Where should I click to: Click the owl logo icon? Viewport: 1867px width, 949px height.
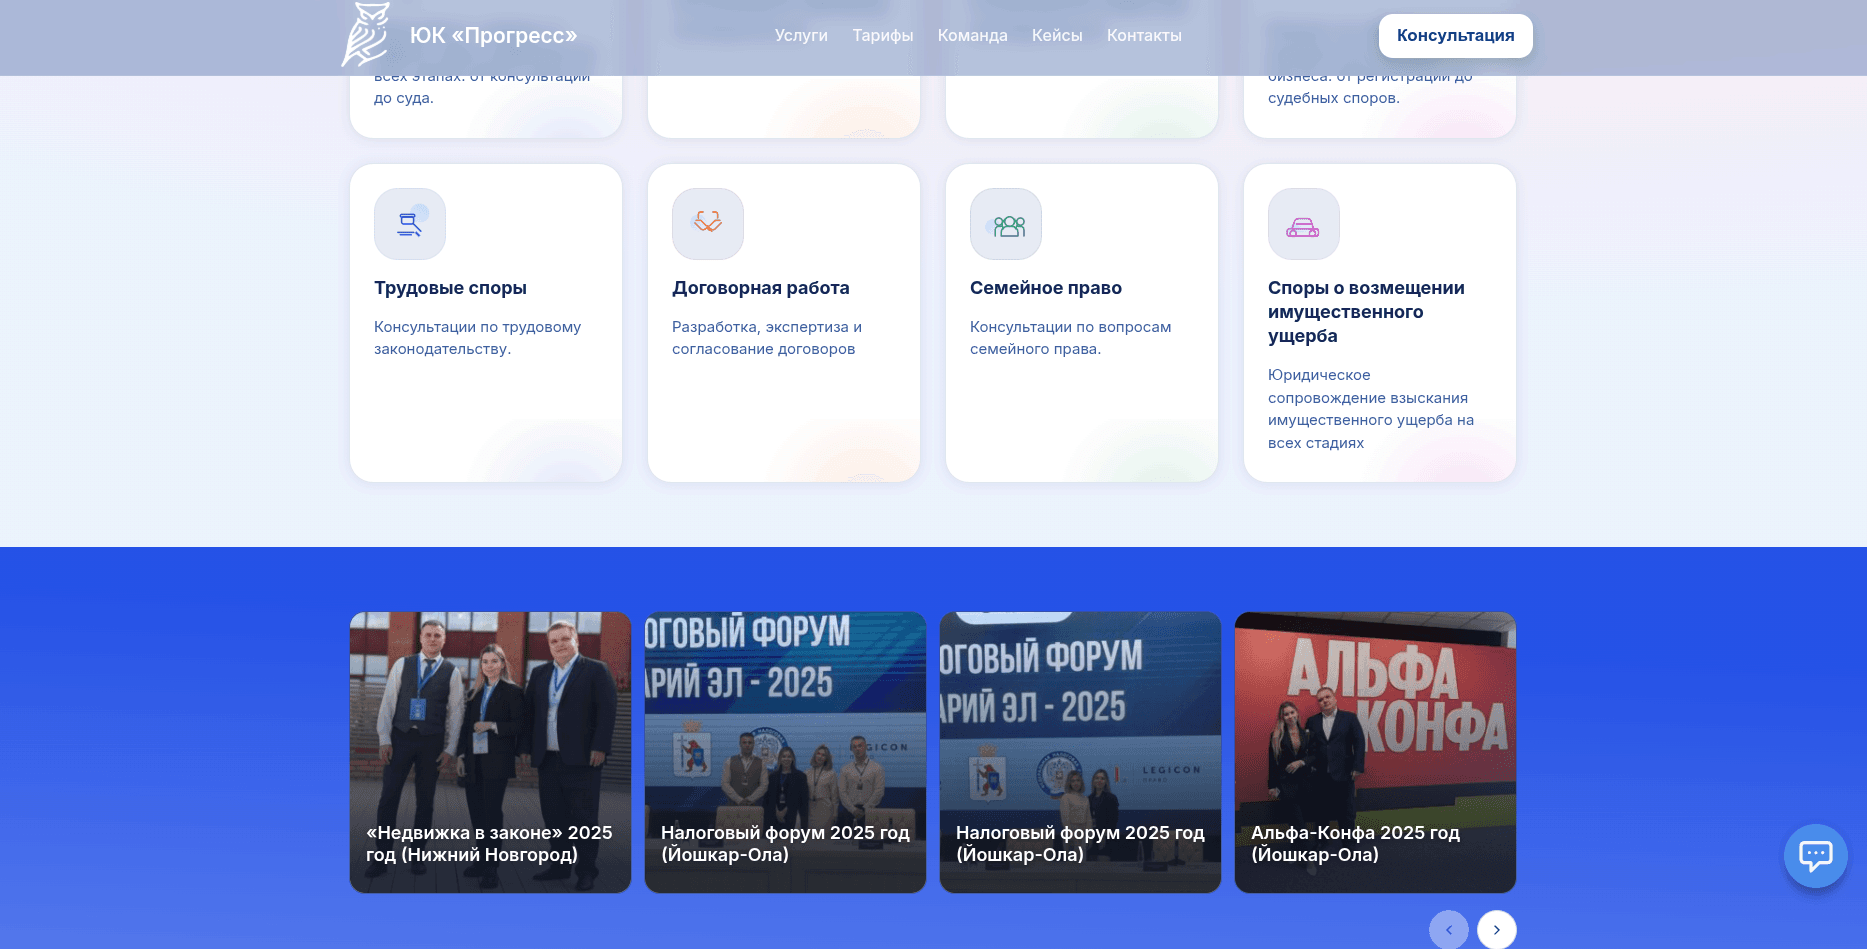pos(366,35)
